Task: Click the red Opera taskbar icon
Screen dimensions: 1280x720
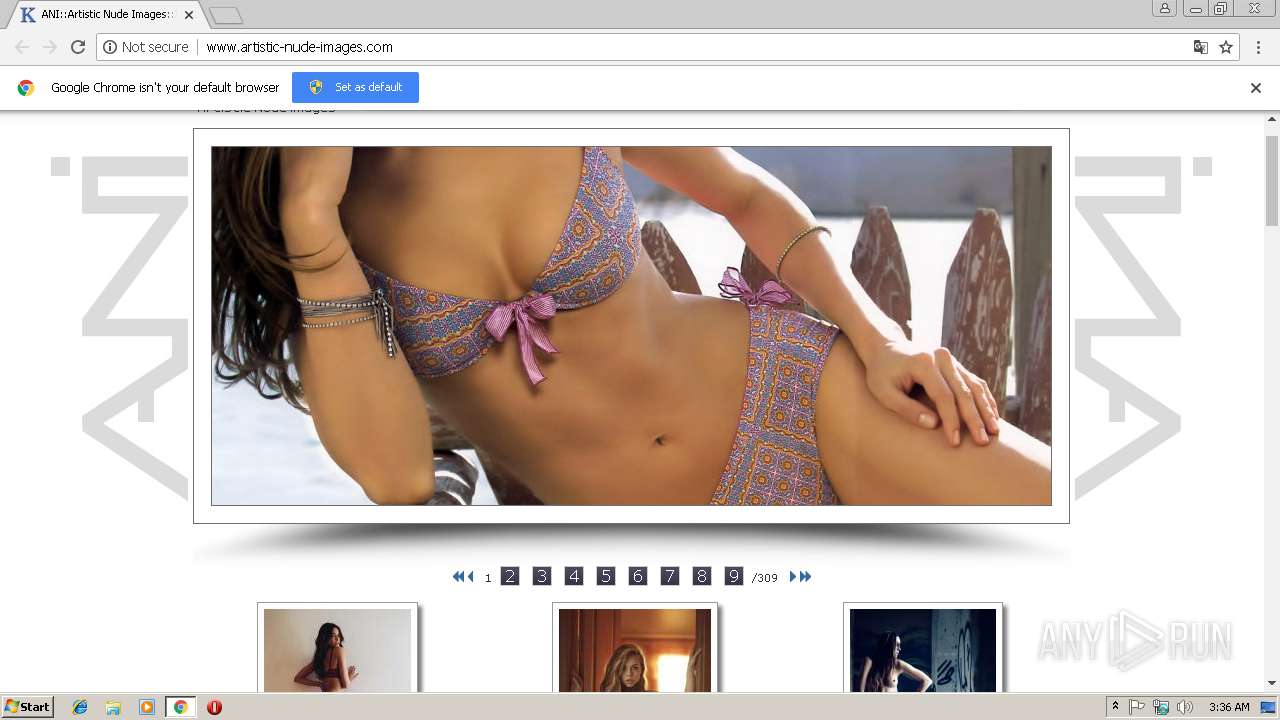Action: tap(214, 707)
